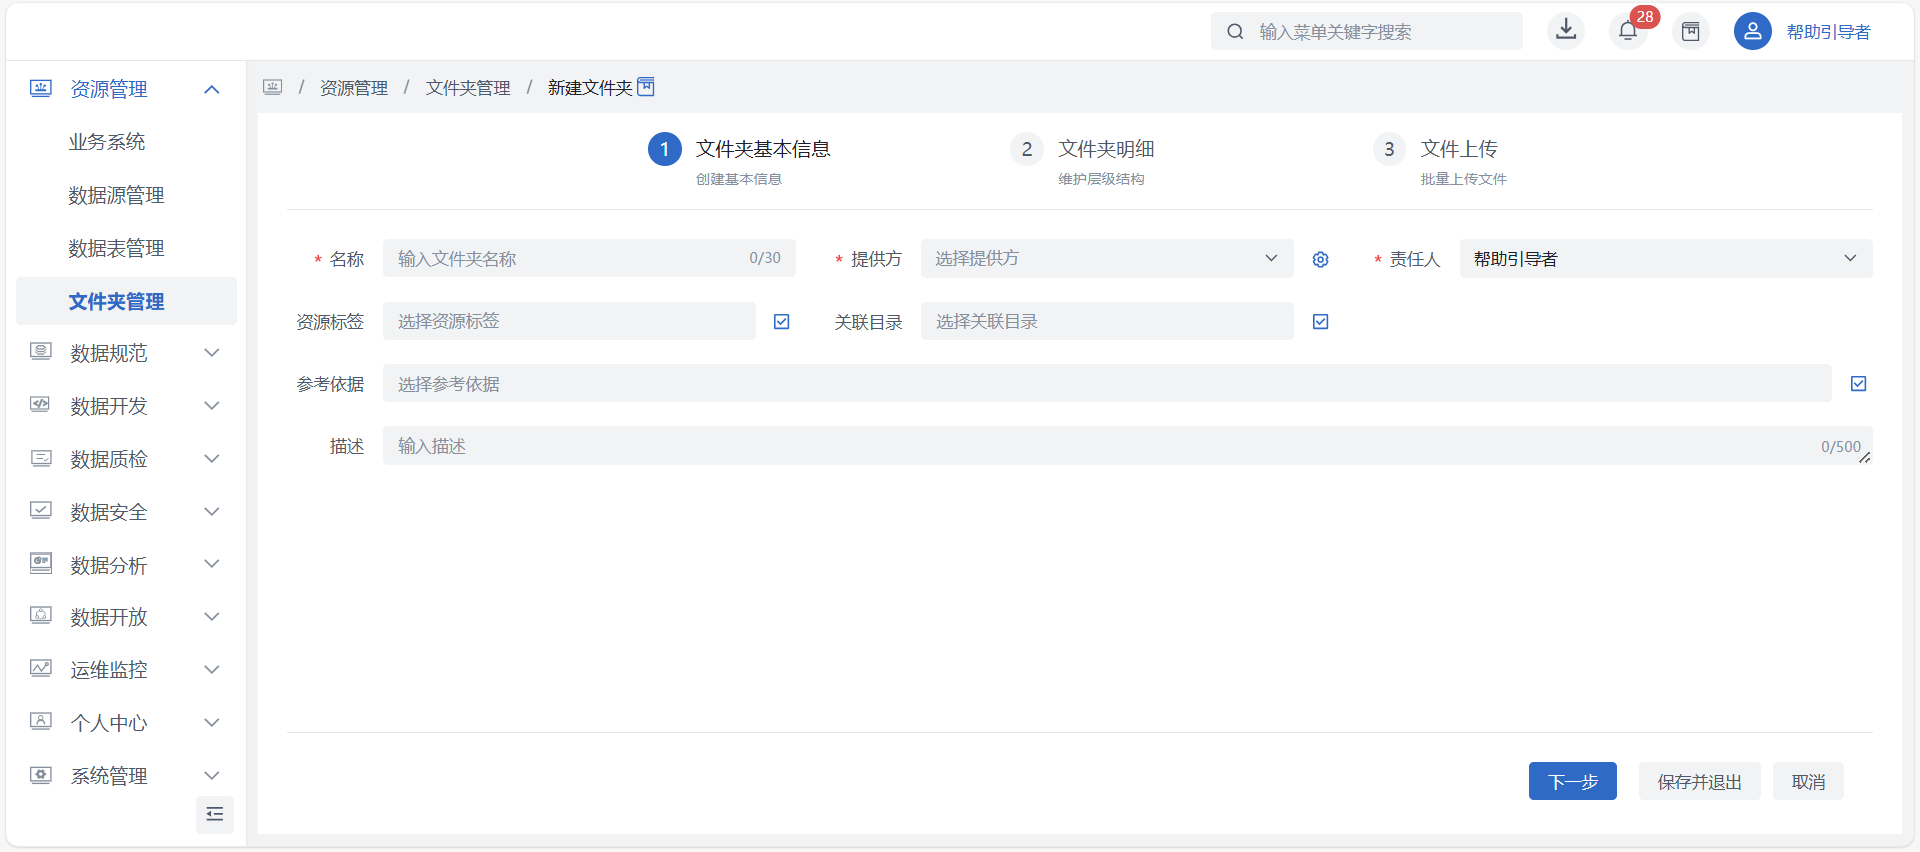Click the step 2 circle indicator

[1027, 149]
